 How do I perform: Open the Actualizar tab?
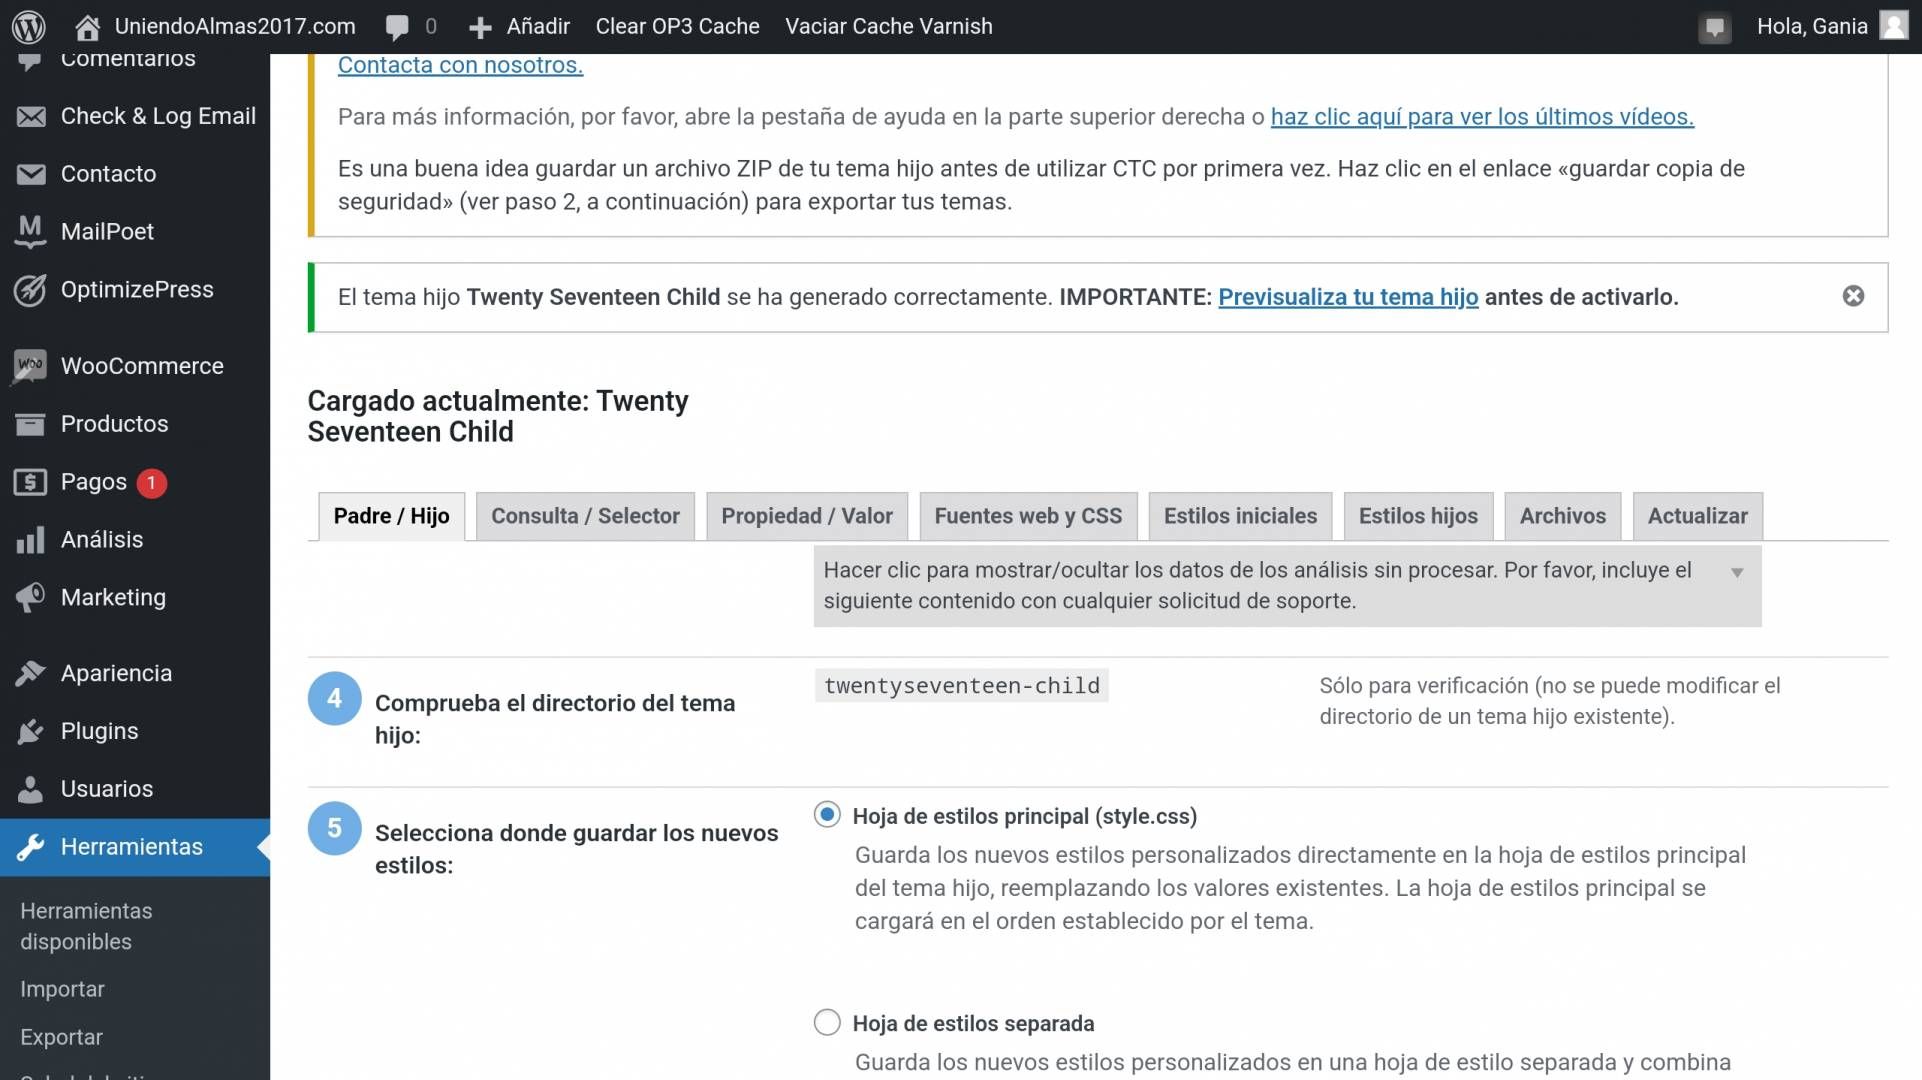(x=1697, y=516)
